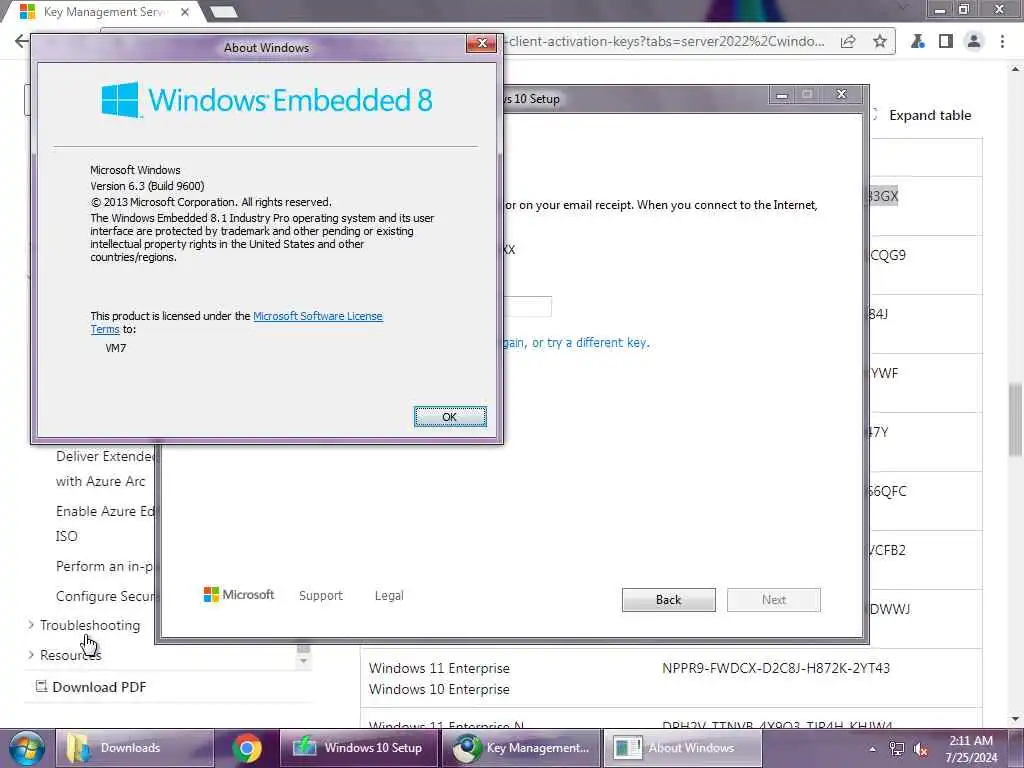Open the Microsoft Software License link

coord(317,316)
